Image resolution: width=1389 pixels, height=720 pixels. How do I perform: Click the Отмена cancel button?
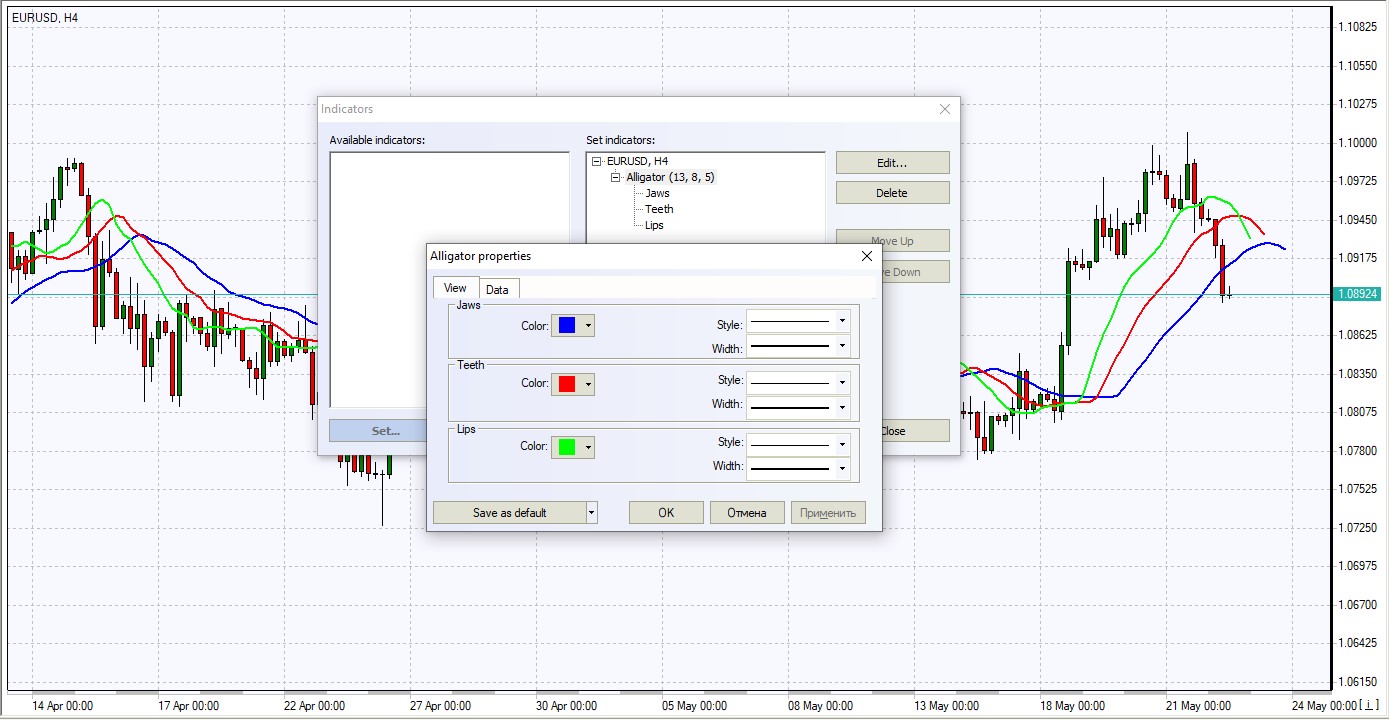coord(747,513)
